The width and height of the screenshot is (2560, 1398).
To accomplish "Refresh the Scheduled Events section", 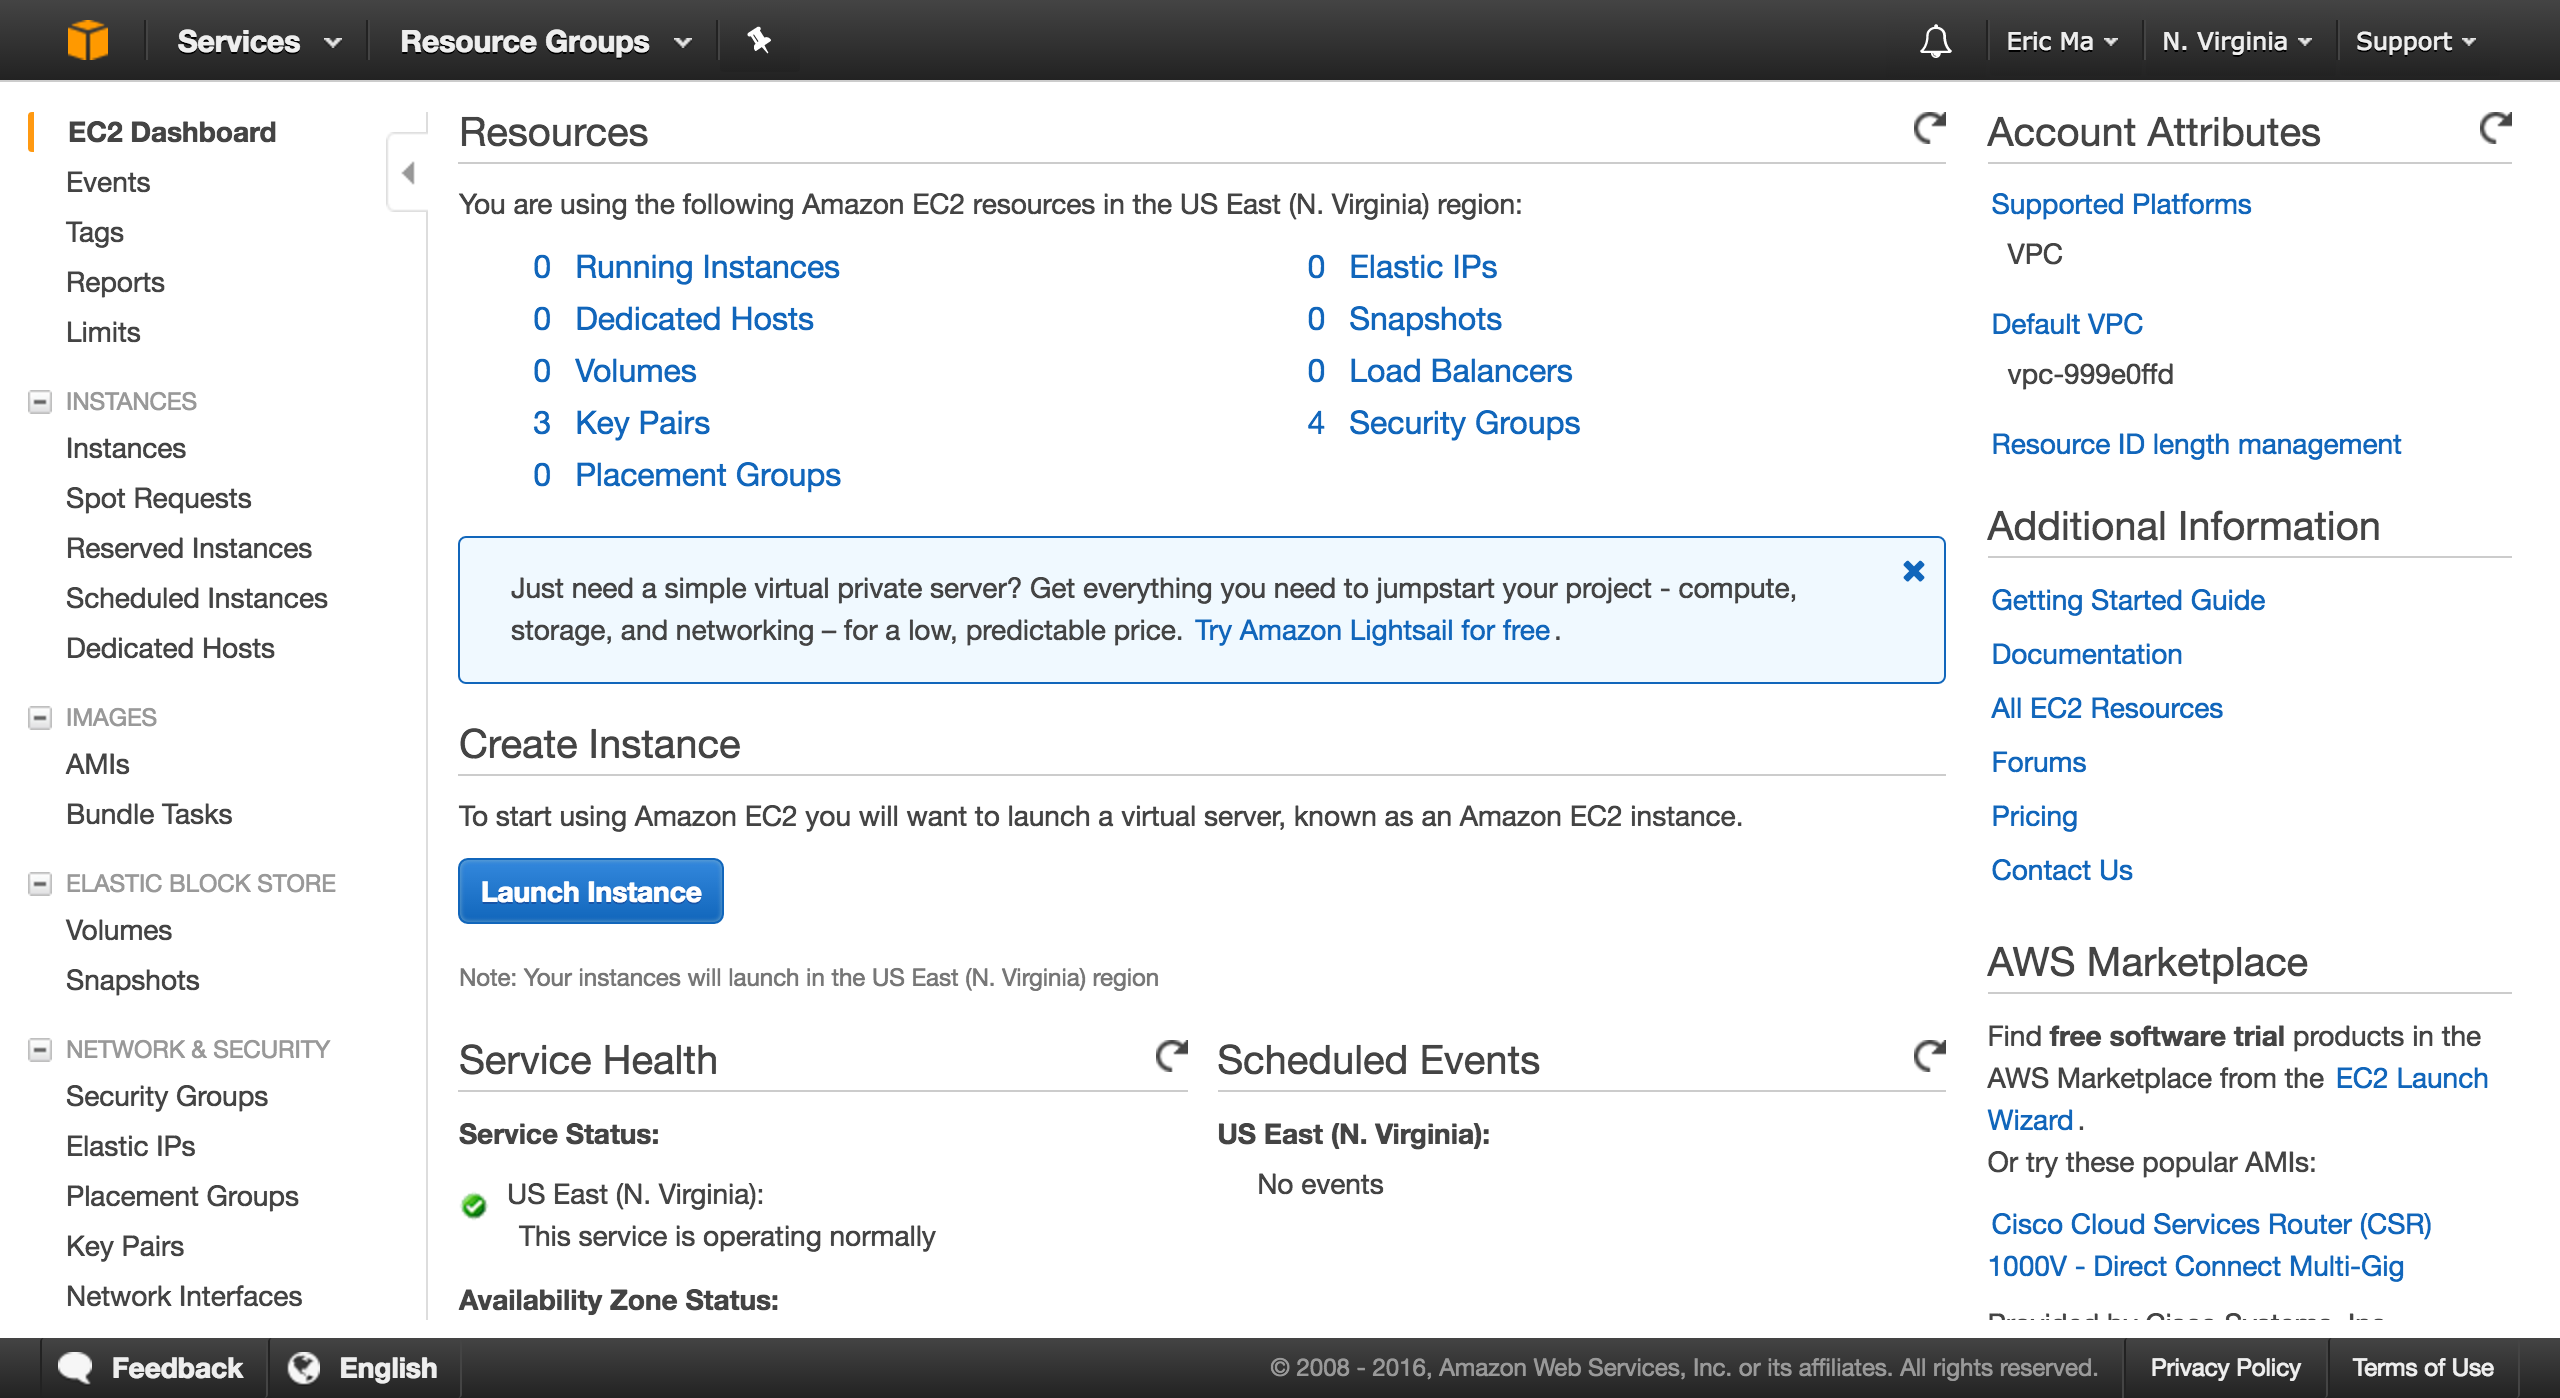I will [1929, 1056].
